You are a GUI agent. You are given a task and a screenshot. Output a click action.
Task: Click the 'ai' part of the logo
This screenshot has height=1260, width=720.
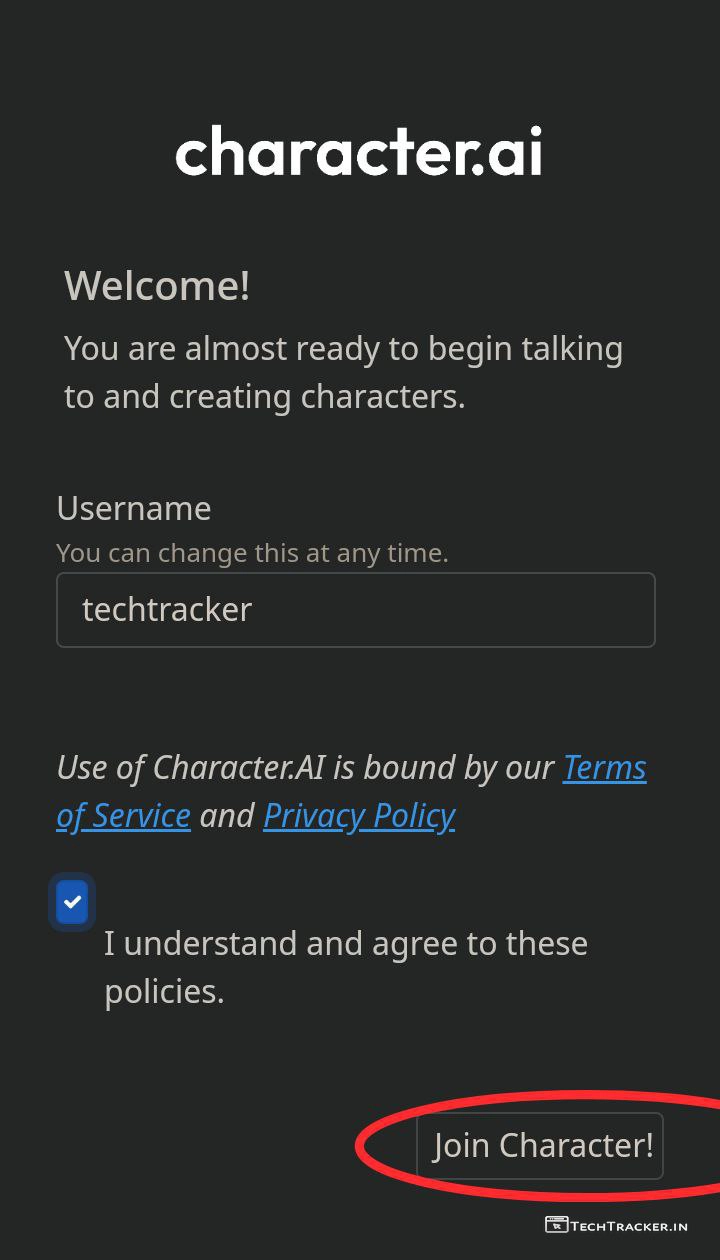click(515, 153)
